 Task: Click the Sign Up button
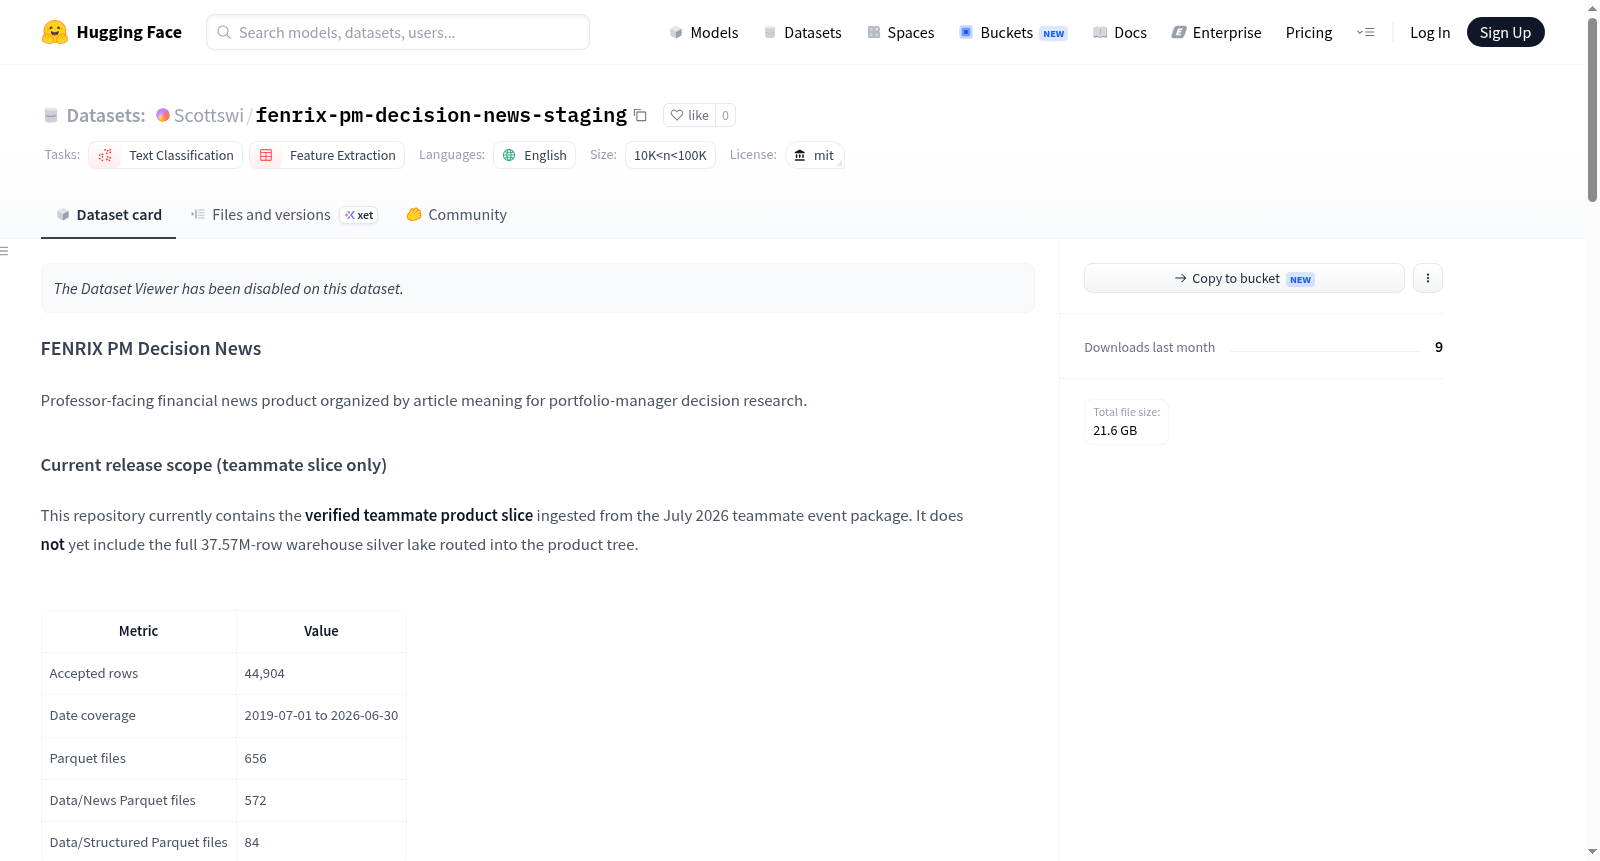coord(1505,32)
